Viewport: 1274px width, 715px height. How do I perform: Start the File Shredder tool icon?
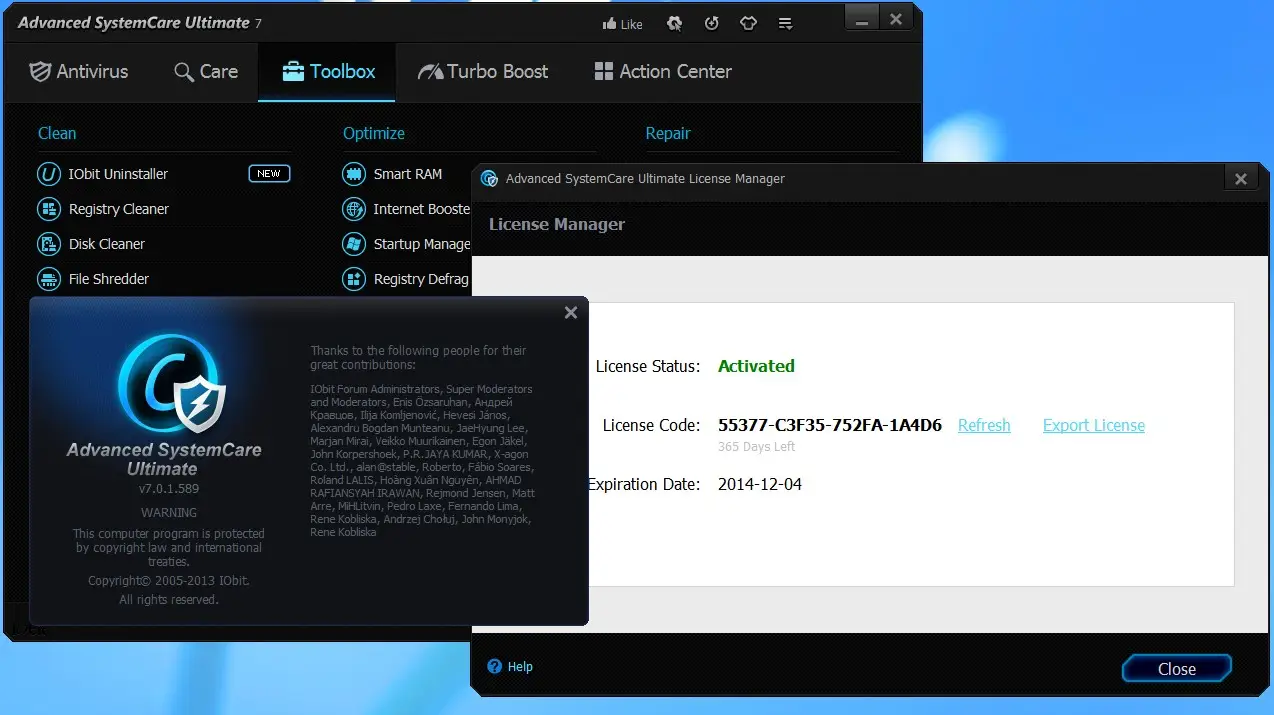click(49, 279)
